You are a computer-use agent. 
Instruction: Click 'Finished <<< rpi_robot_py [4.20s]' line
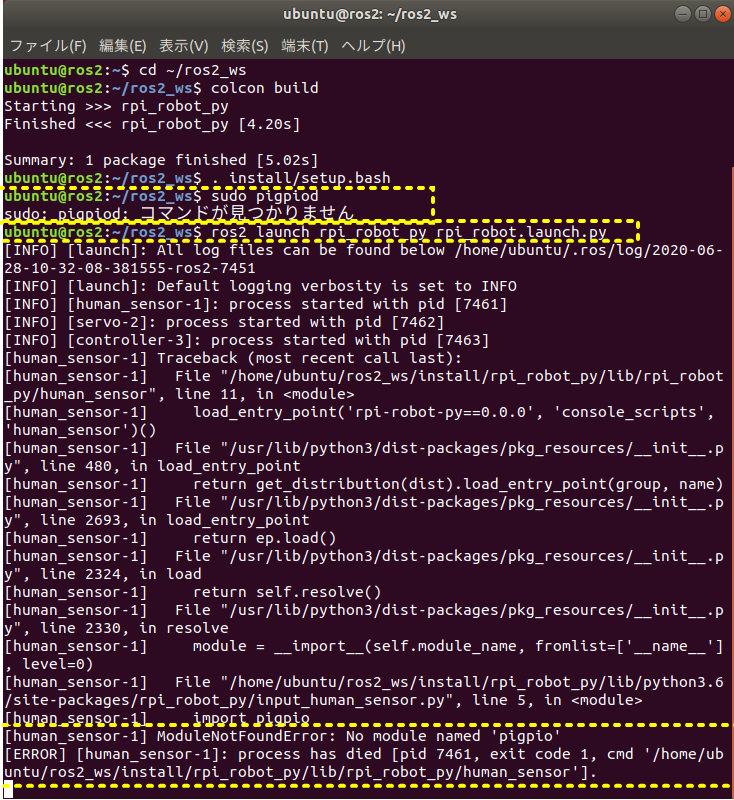(x=152, y=124)
